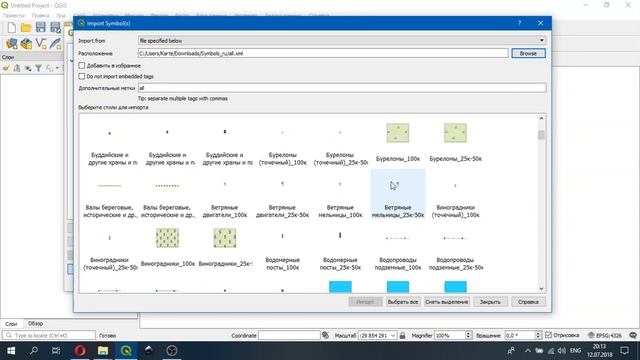The height and width of the screenshot is (360, 640).
Task: Open the 'Проекты' menu
Action: 13,16
